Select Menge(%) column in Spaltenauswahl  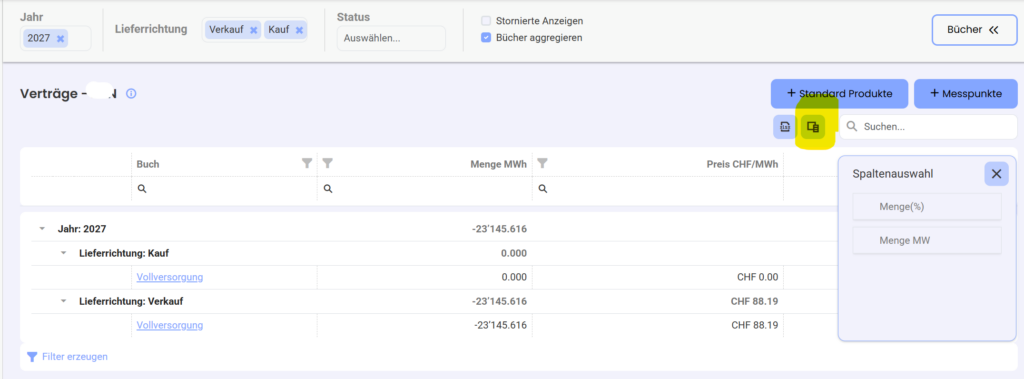pyautogui.click(x=927, y=206)
